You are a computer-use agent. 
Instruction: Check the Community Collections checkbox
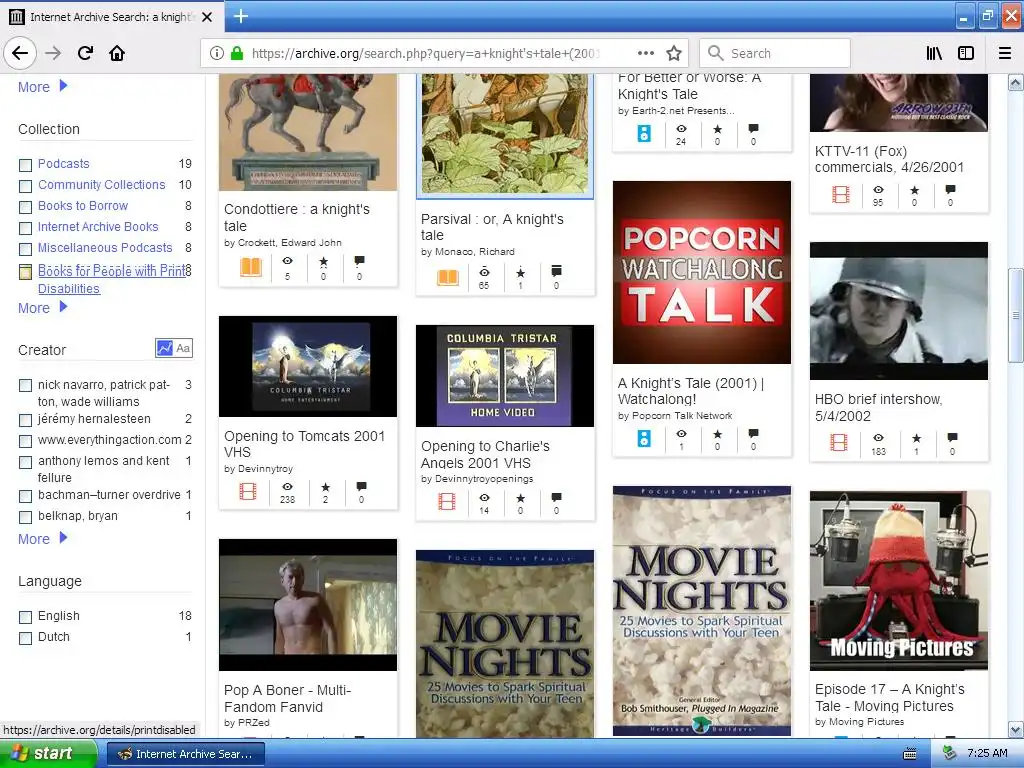[25, 186]
